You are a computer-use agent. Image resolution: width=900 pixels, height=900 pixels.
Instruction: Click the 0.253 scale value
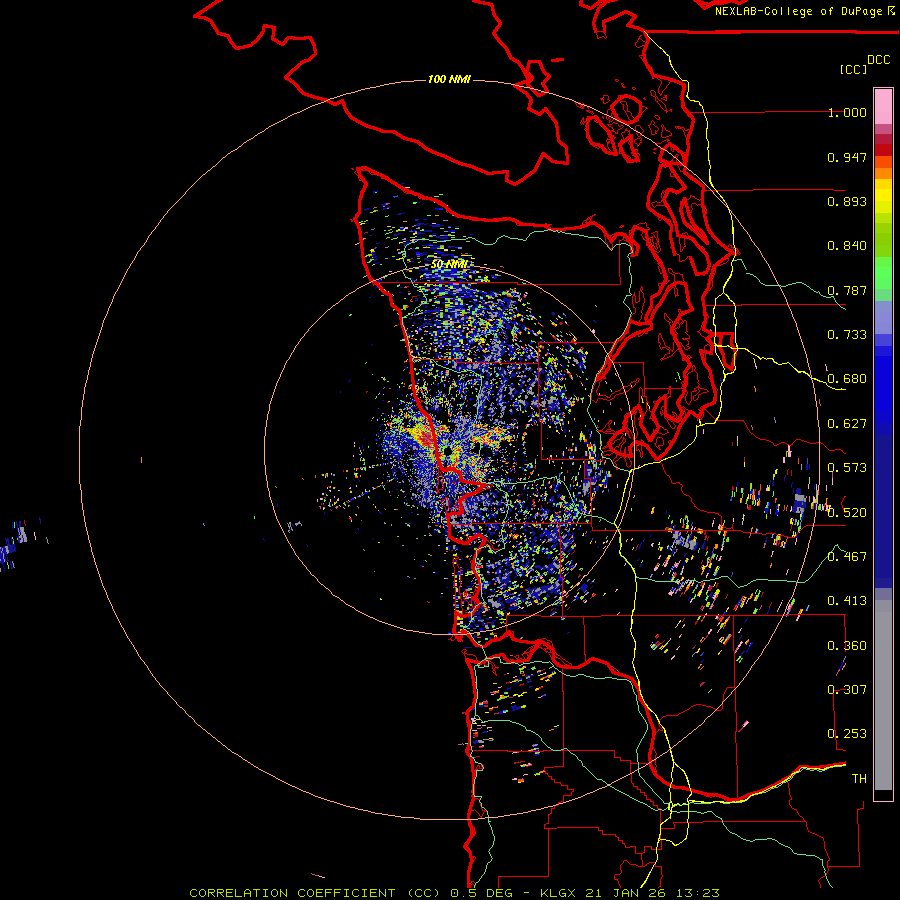coord(847,734)
